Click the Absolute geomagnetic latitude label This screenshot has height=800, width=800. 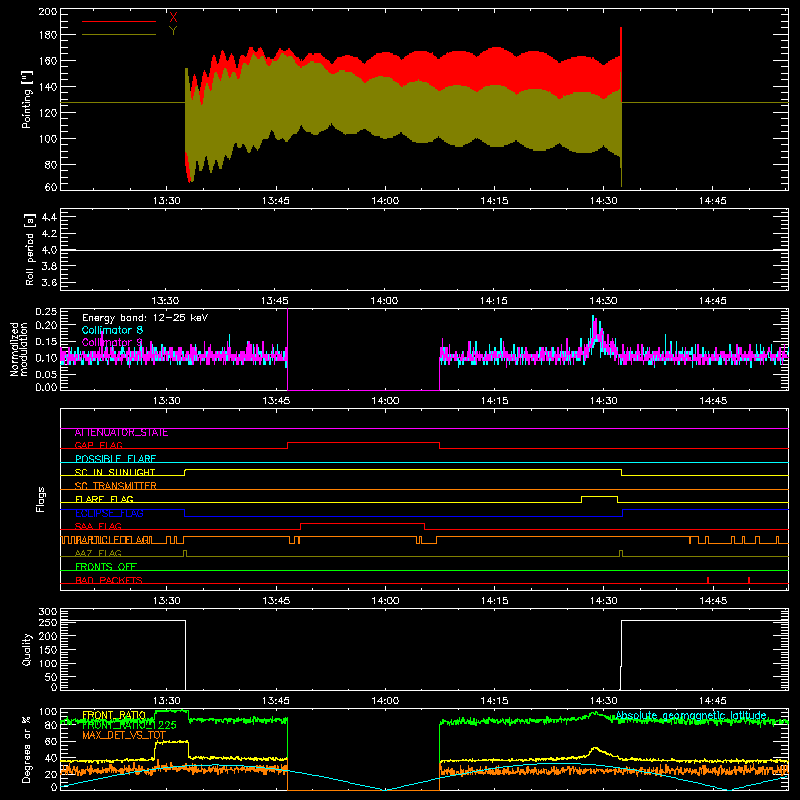(x=691, y=716)
